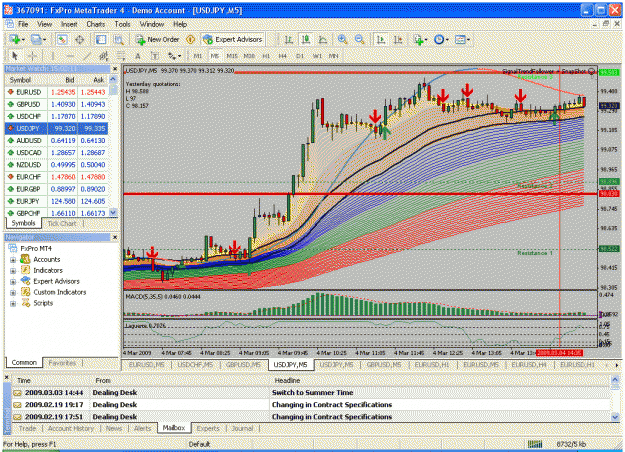Screen dimensions: 625x452
Task: Open the File menu
Action: [23, 24]
